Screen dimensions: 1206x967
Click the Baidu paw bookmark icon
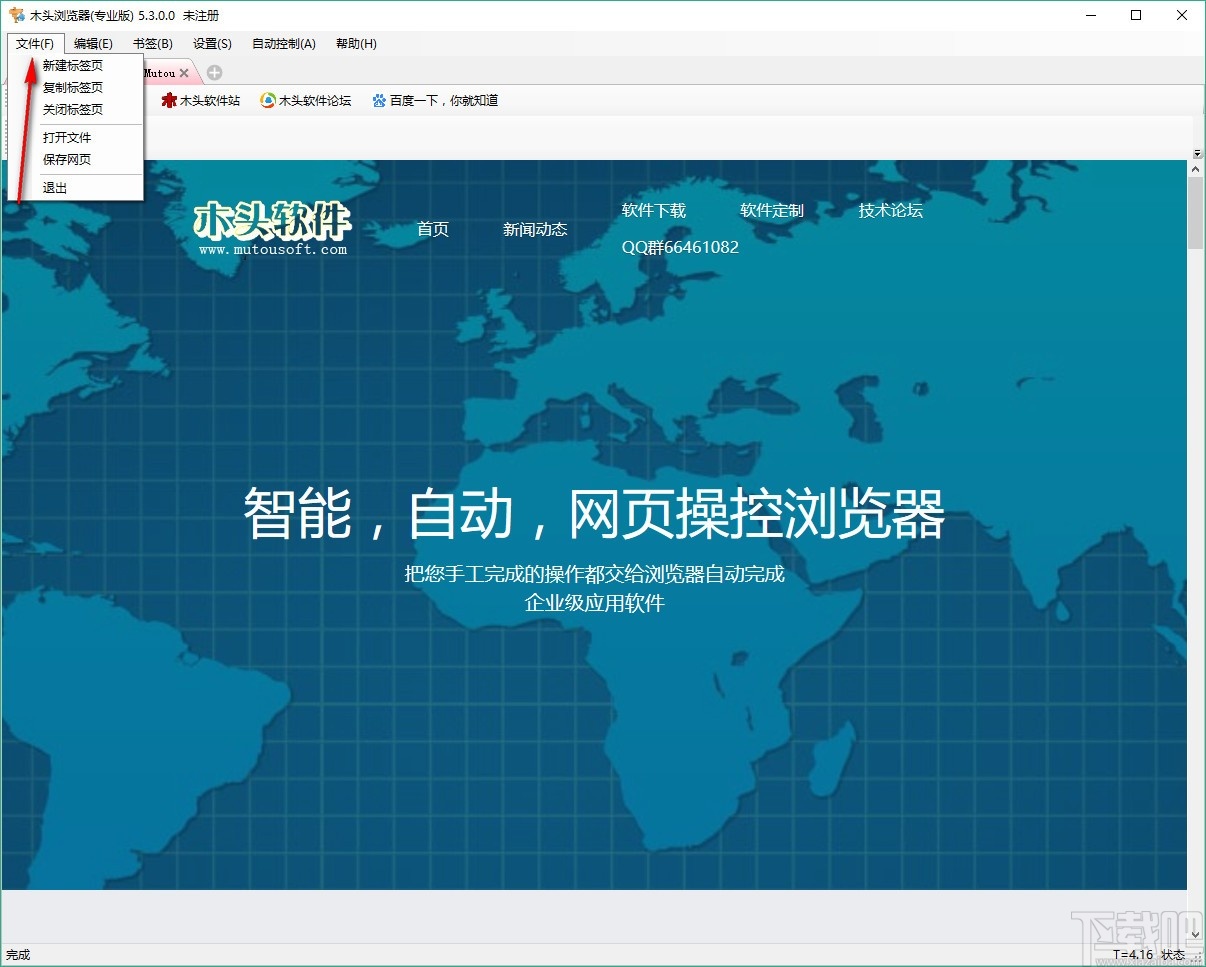click(x=379, y=101)
